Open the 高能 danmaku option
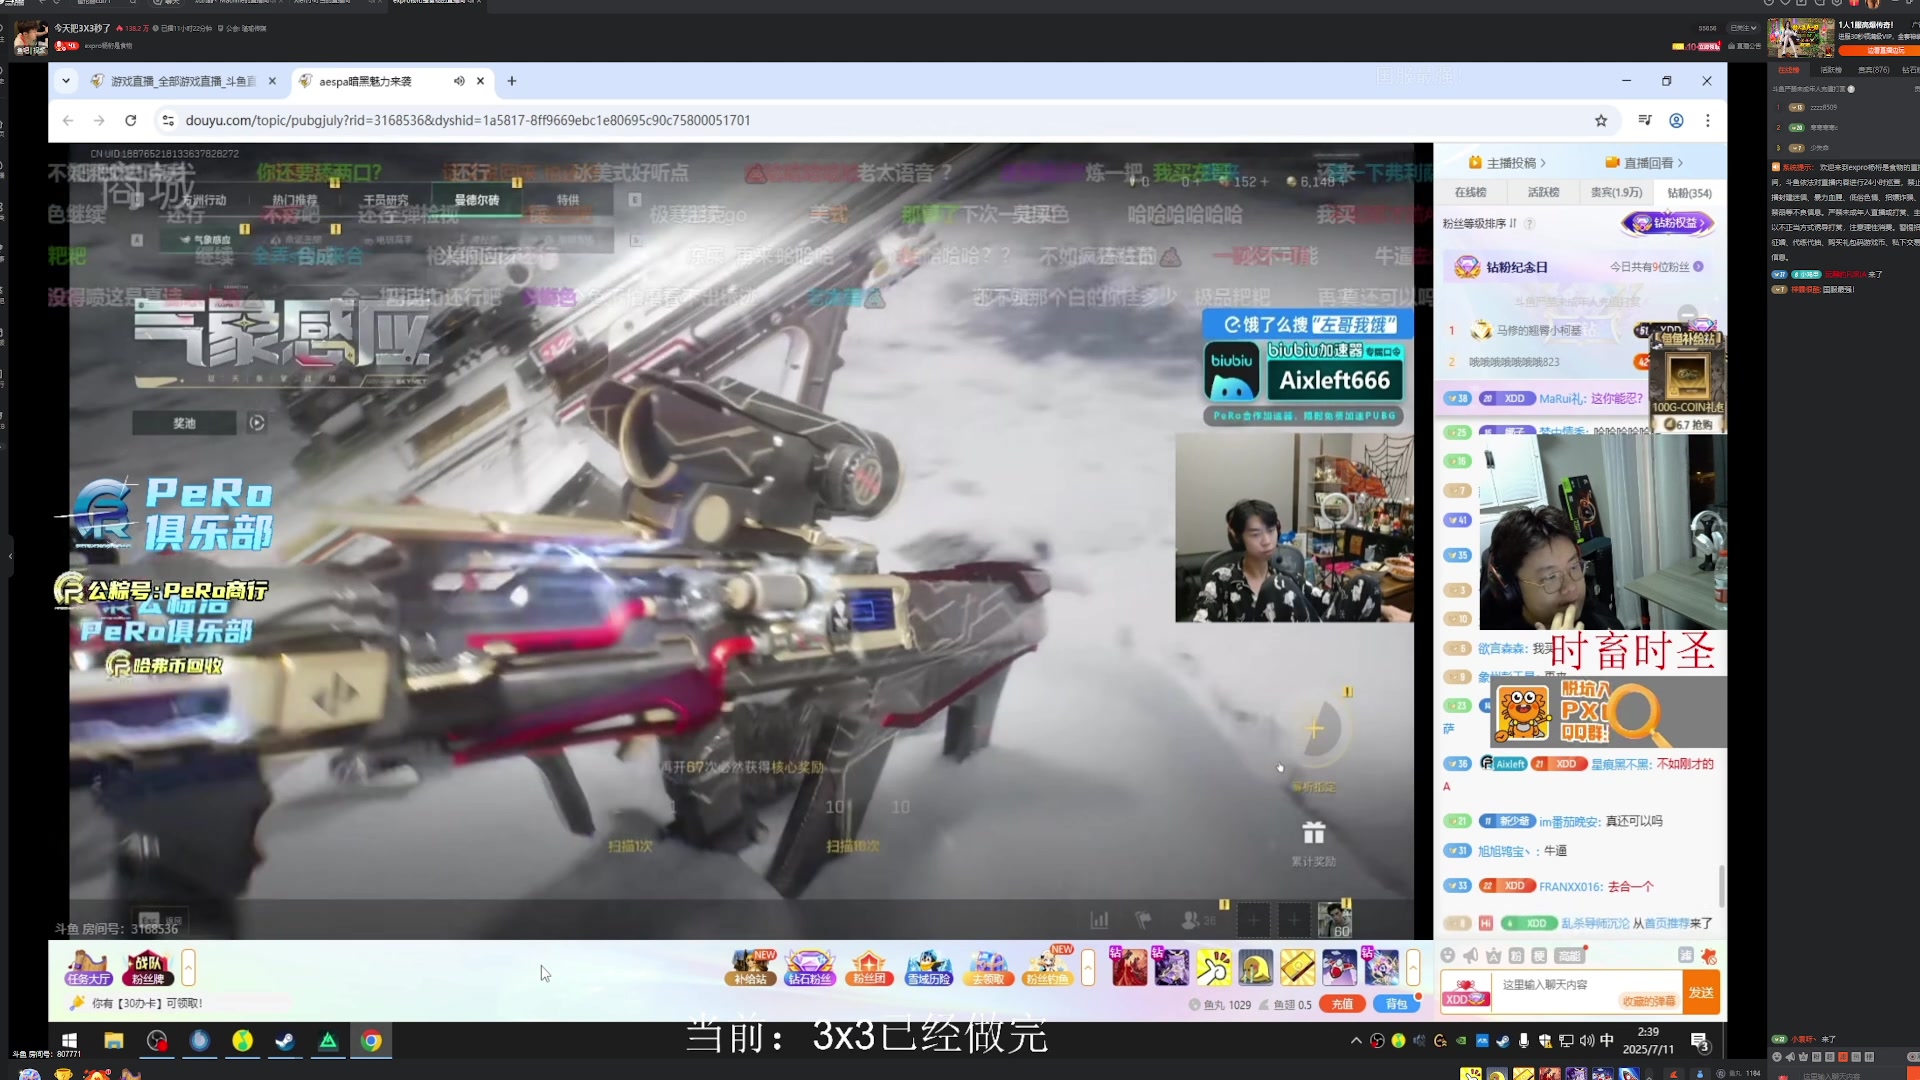Screen dimensions: 1920x1080 click(x=1570, y=956)
